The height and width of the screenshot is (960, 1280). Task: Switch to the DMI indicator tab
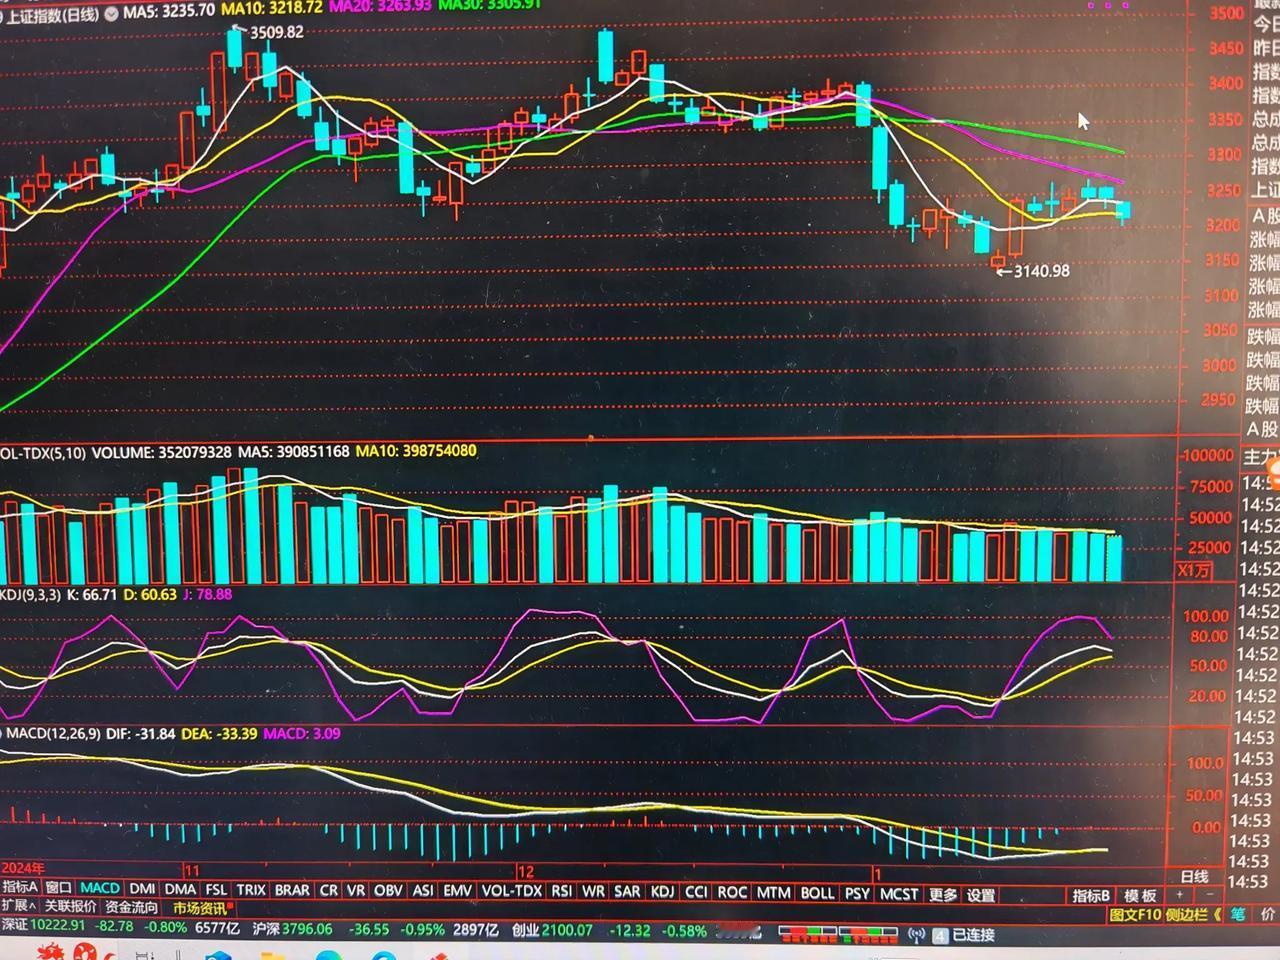click(142, 888)
